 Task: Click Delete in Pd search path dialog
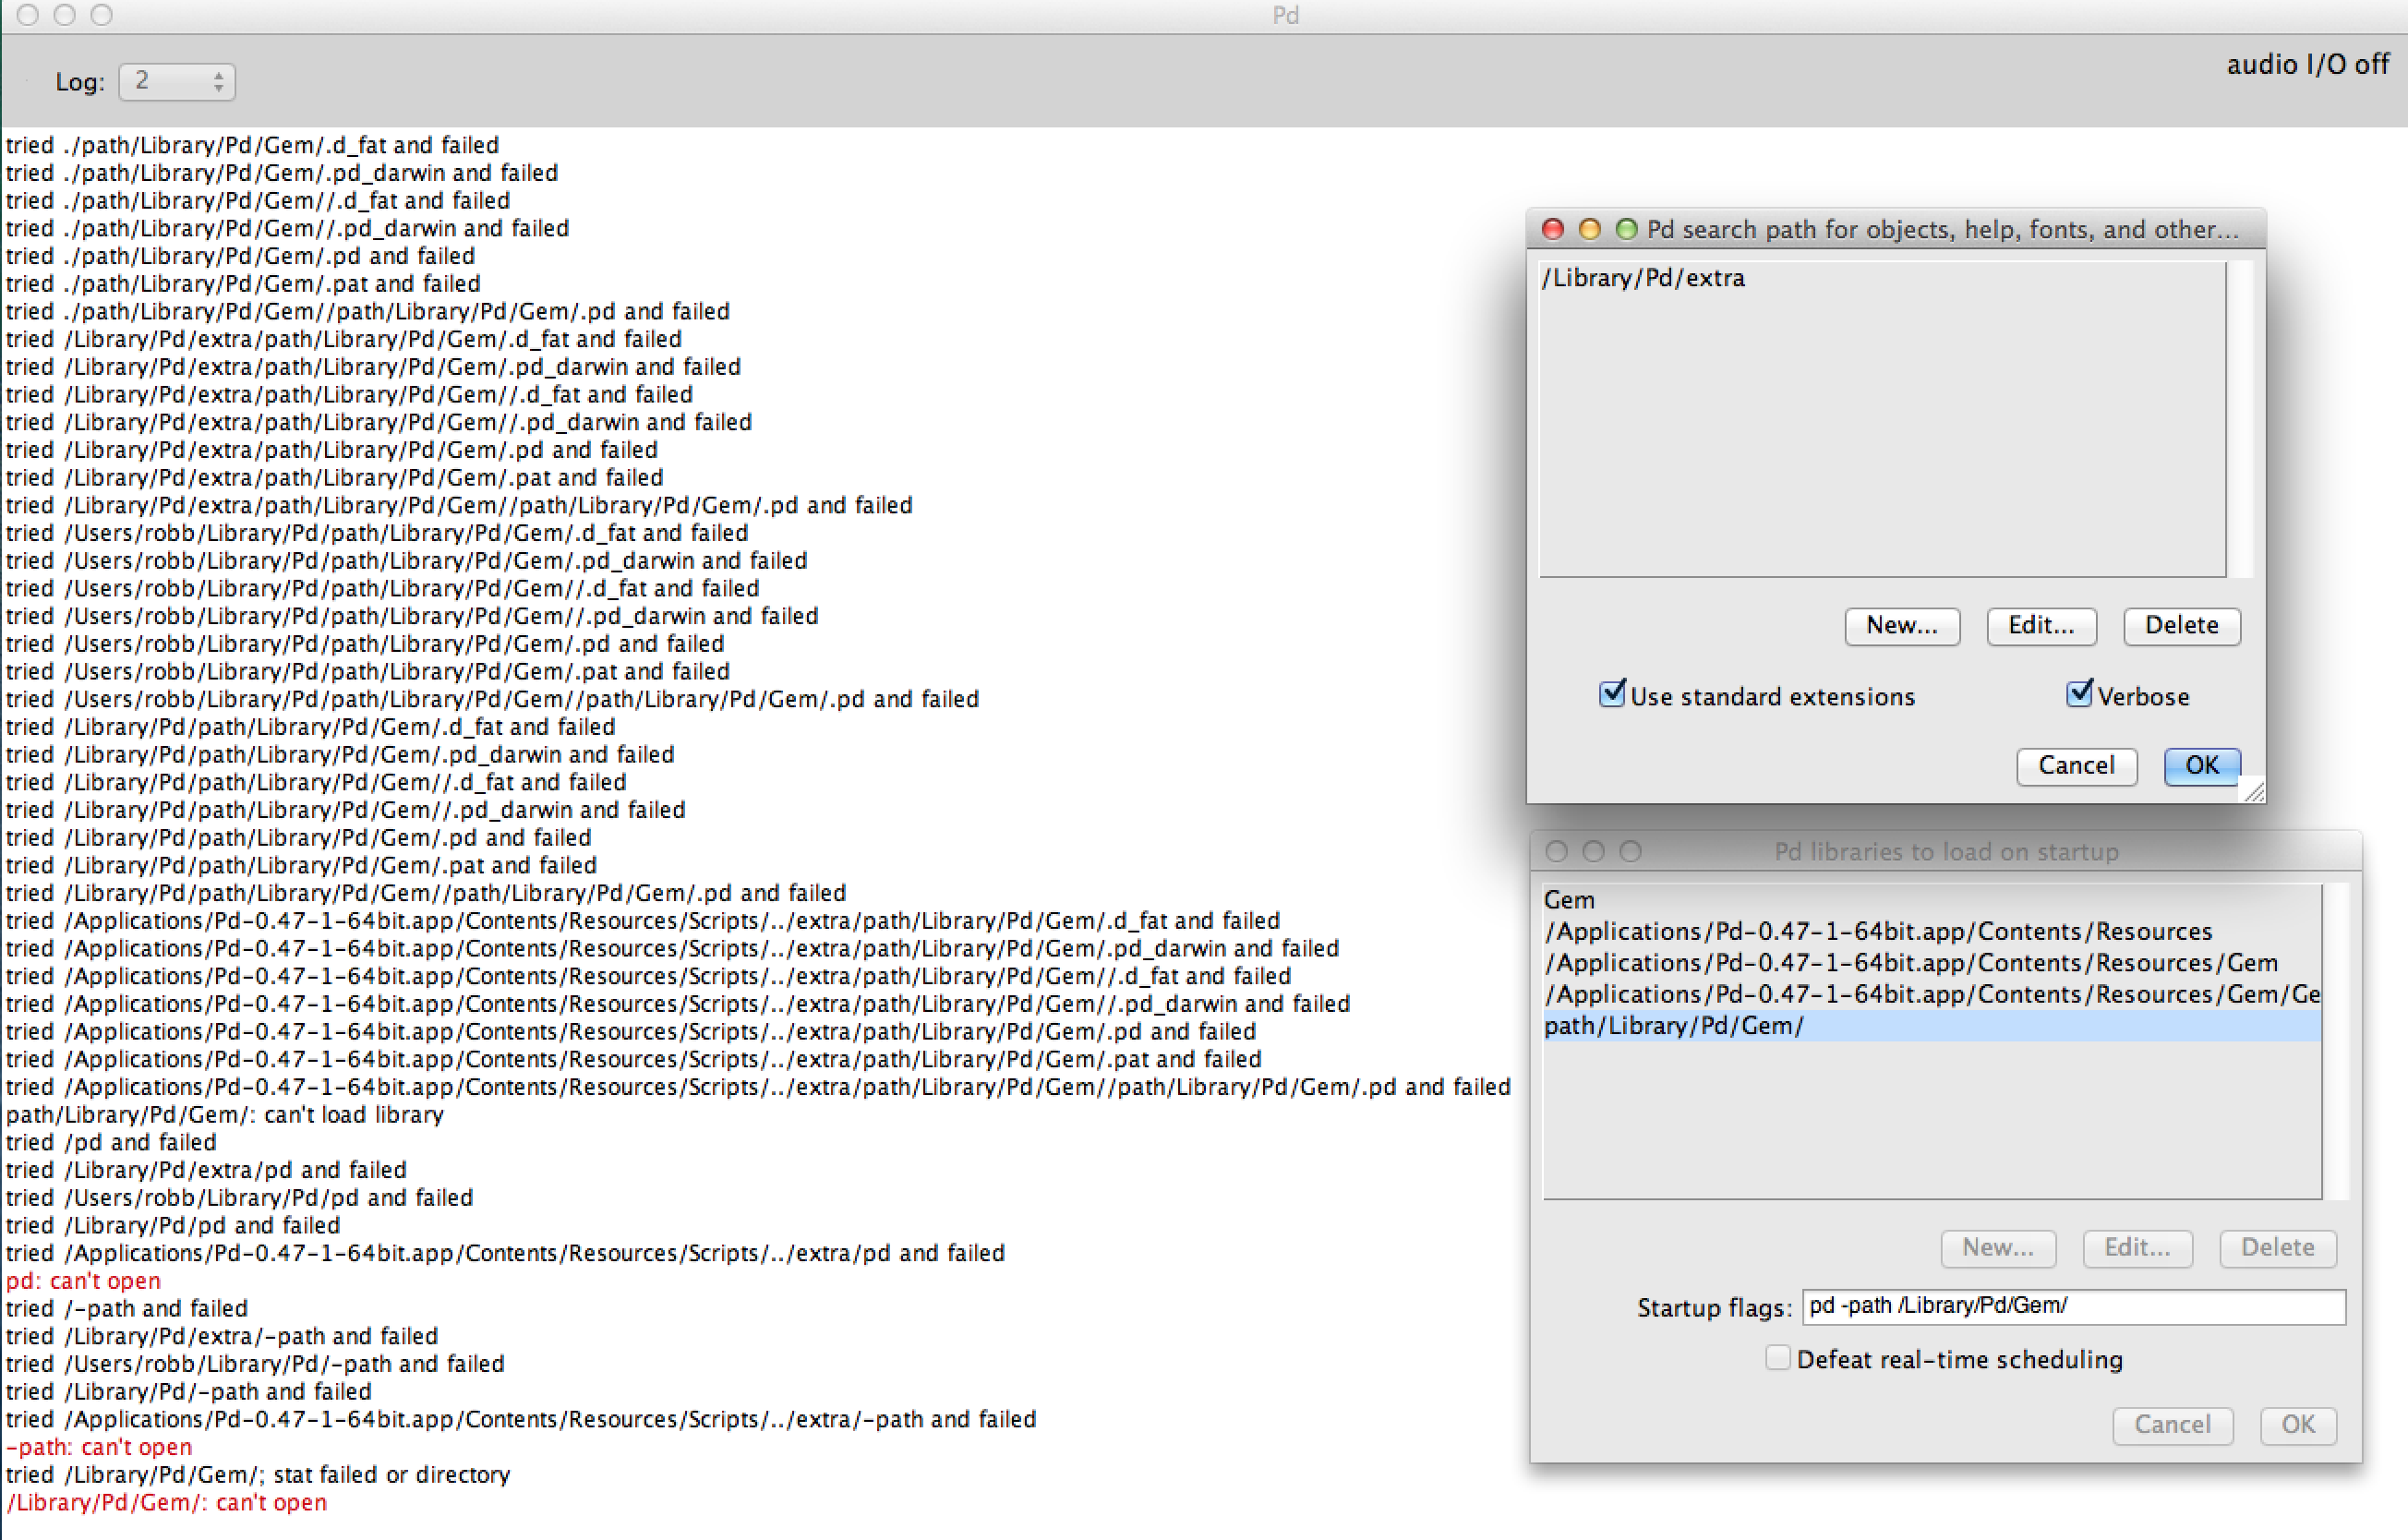click(2182, 626)
